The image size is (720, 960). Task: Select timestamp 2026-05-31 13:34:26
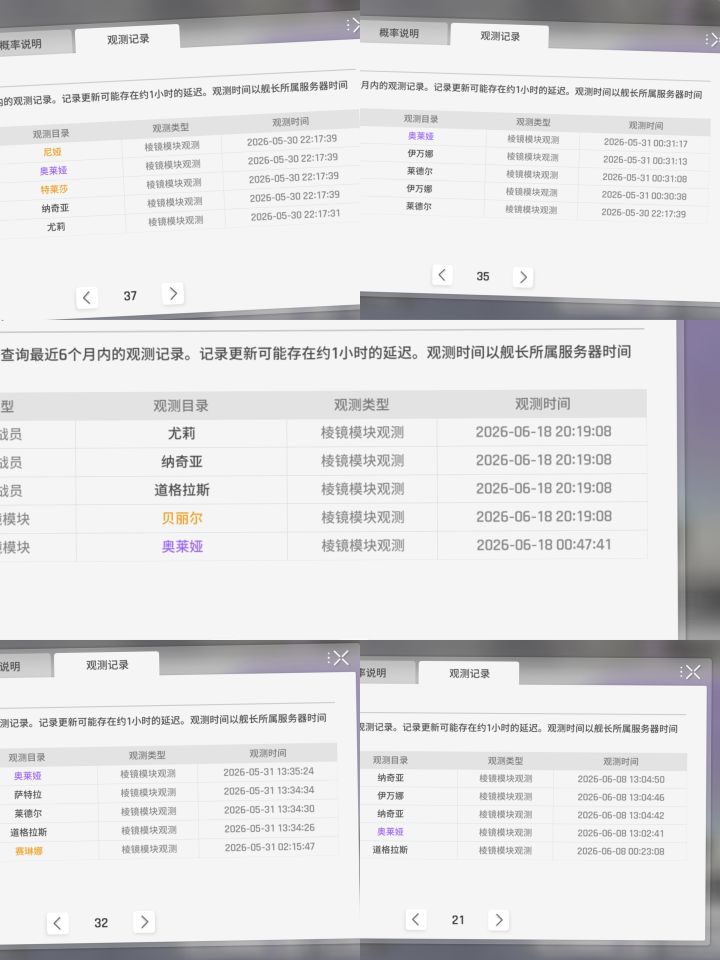[269, 828]
